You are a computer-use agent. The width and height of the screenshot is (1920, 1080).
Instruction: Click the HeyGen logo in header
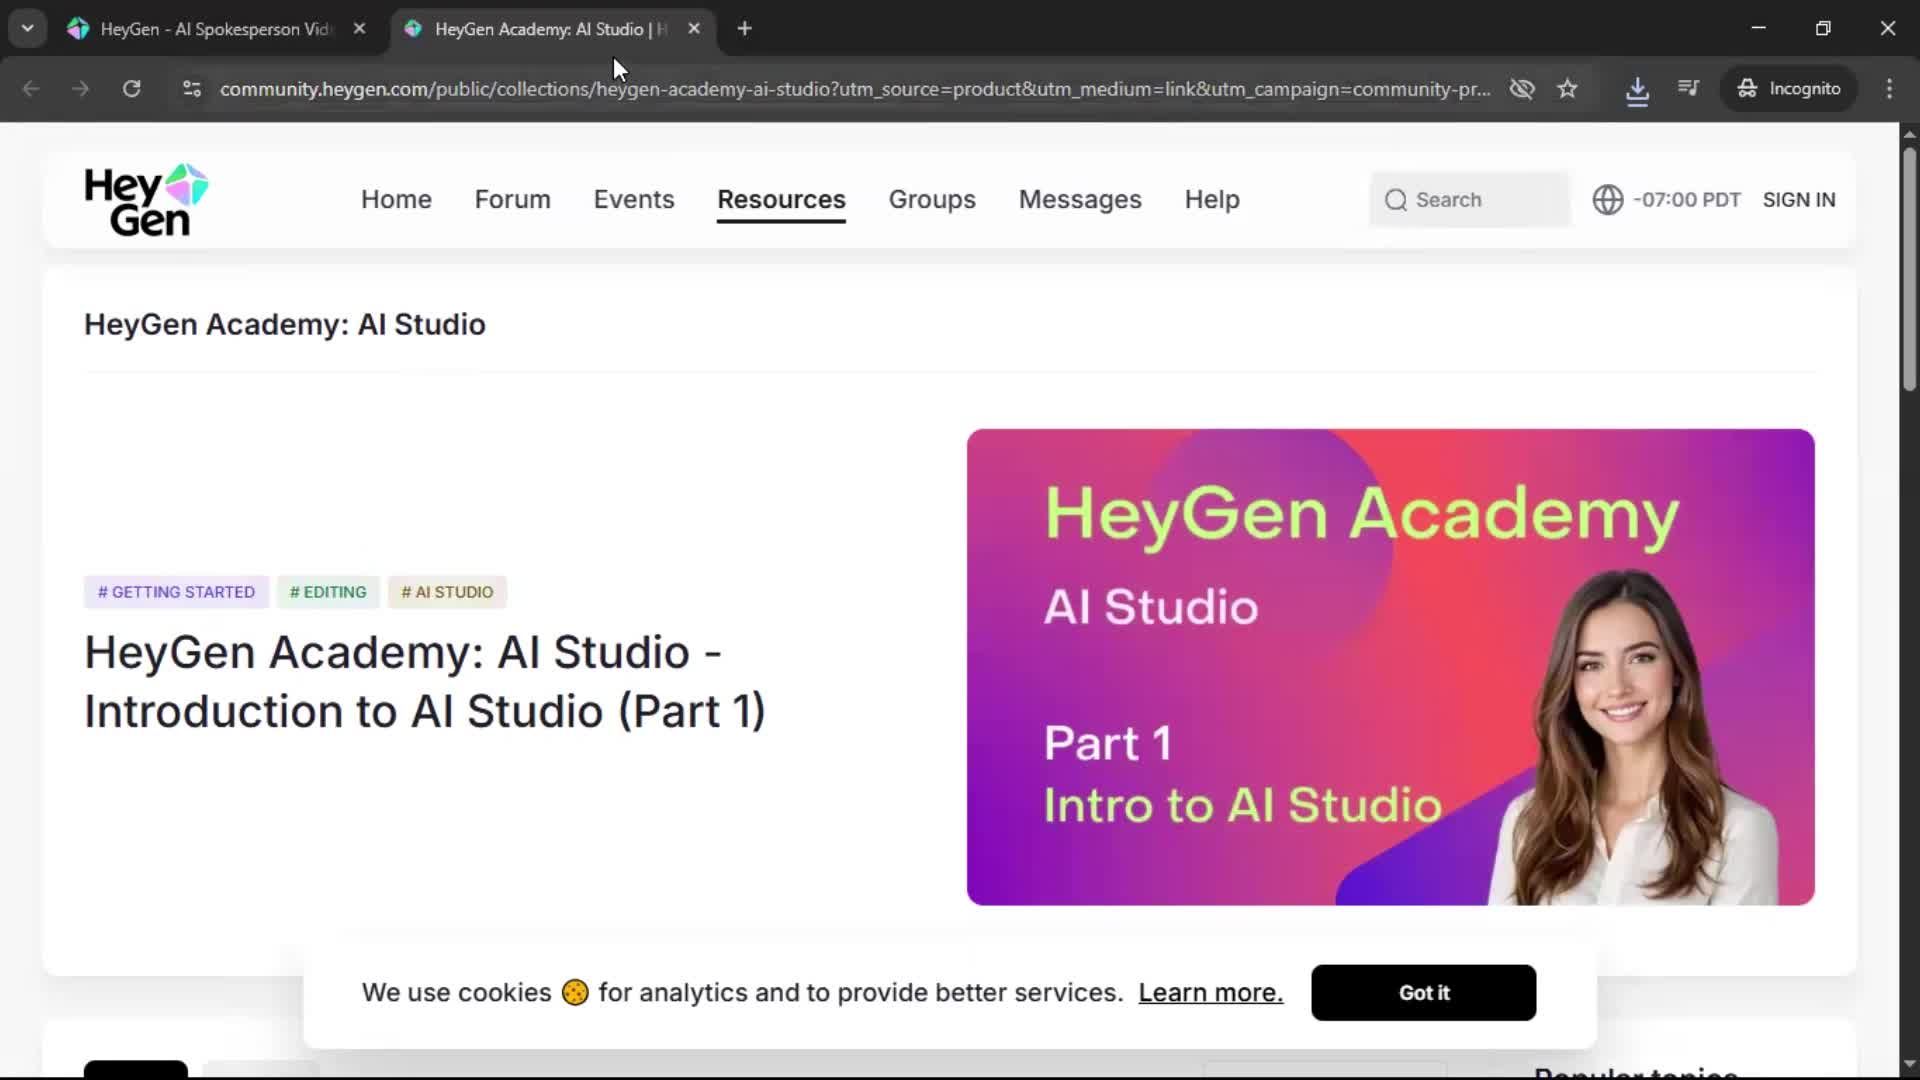click(146, 200)
